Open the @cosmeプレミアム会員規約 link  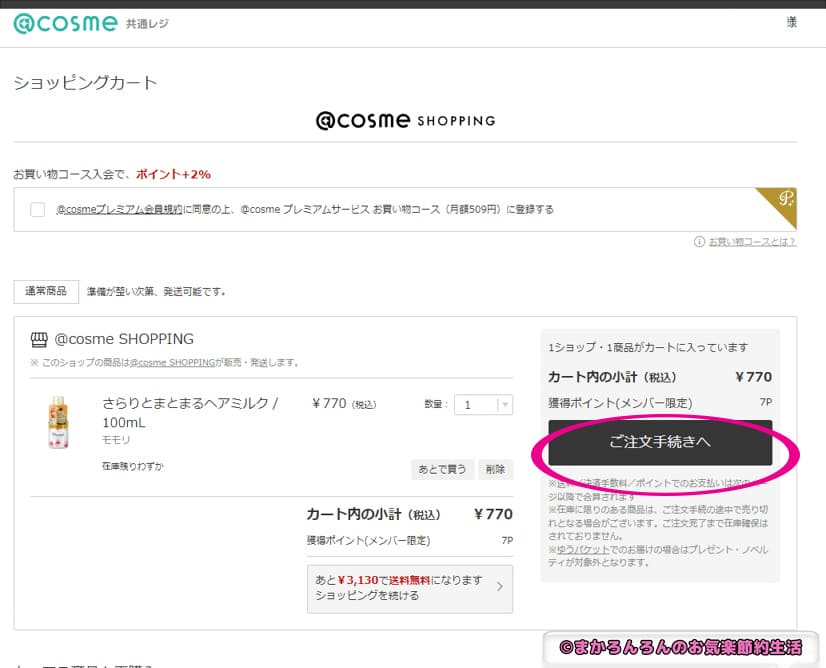click(119, 210)
